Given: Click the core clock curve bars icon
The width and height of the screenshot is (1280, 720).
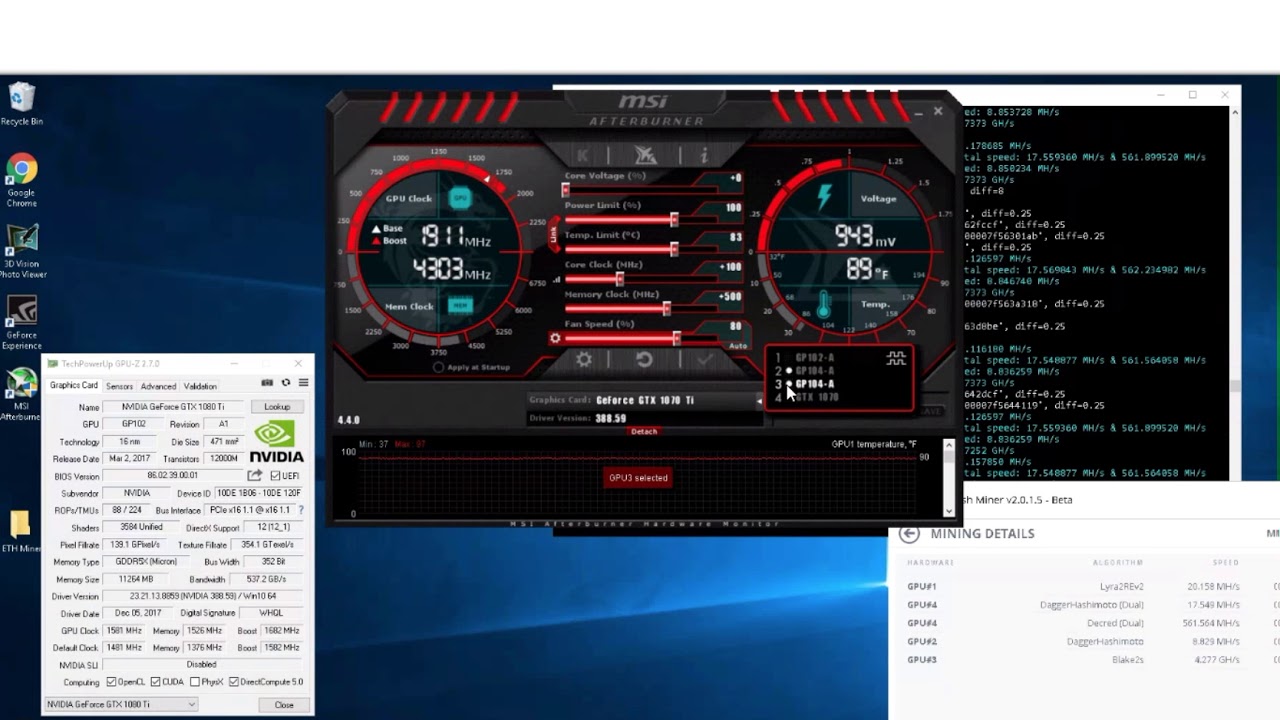Looking at the screenshot, I should pyautogui.click(x=557, y=281).
